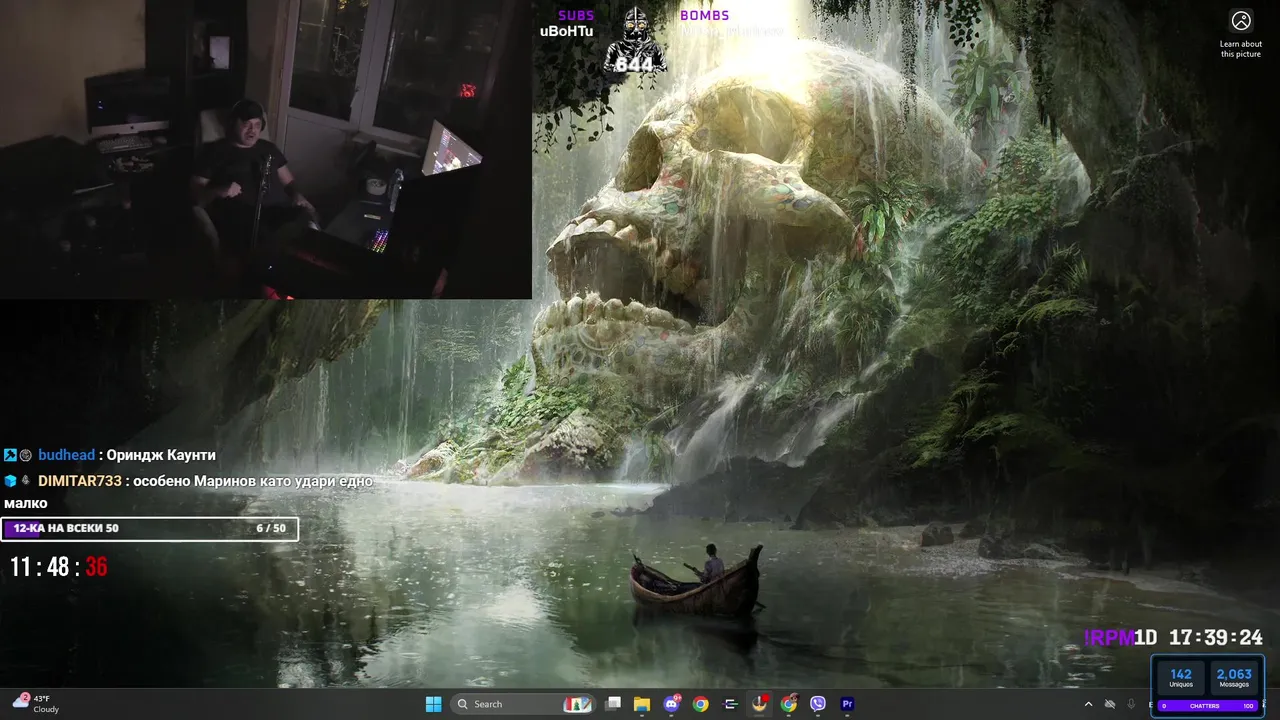Open Task View from the taskbar
The image size is (1280, 720).
coord(613,704)
